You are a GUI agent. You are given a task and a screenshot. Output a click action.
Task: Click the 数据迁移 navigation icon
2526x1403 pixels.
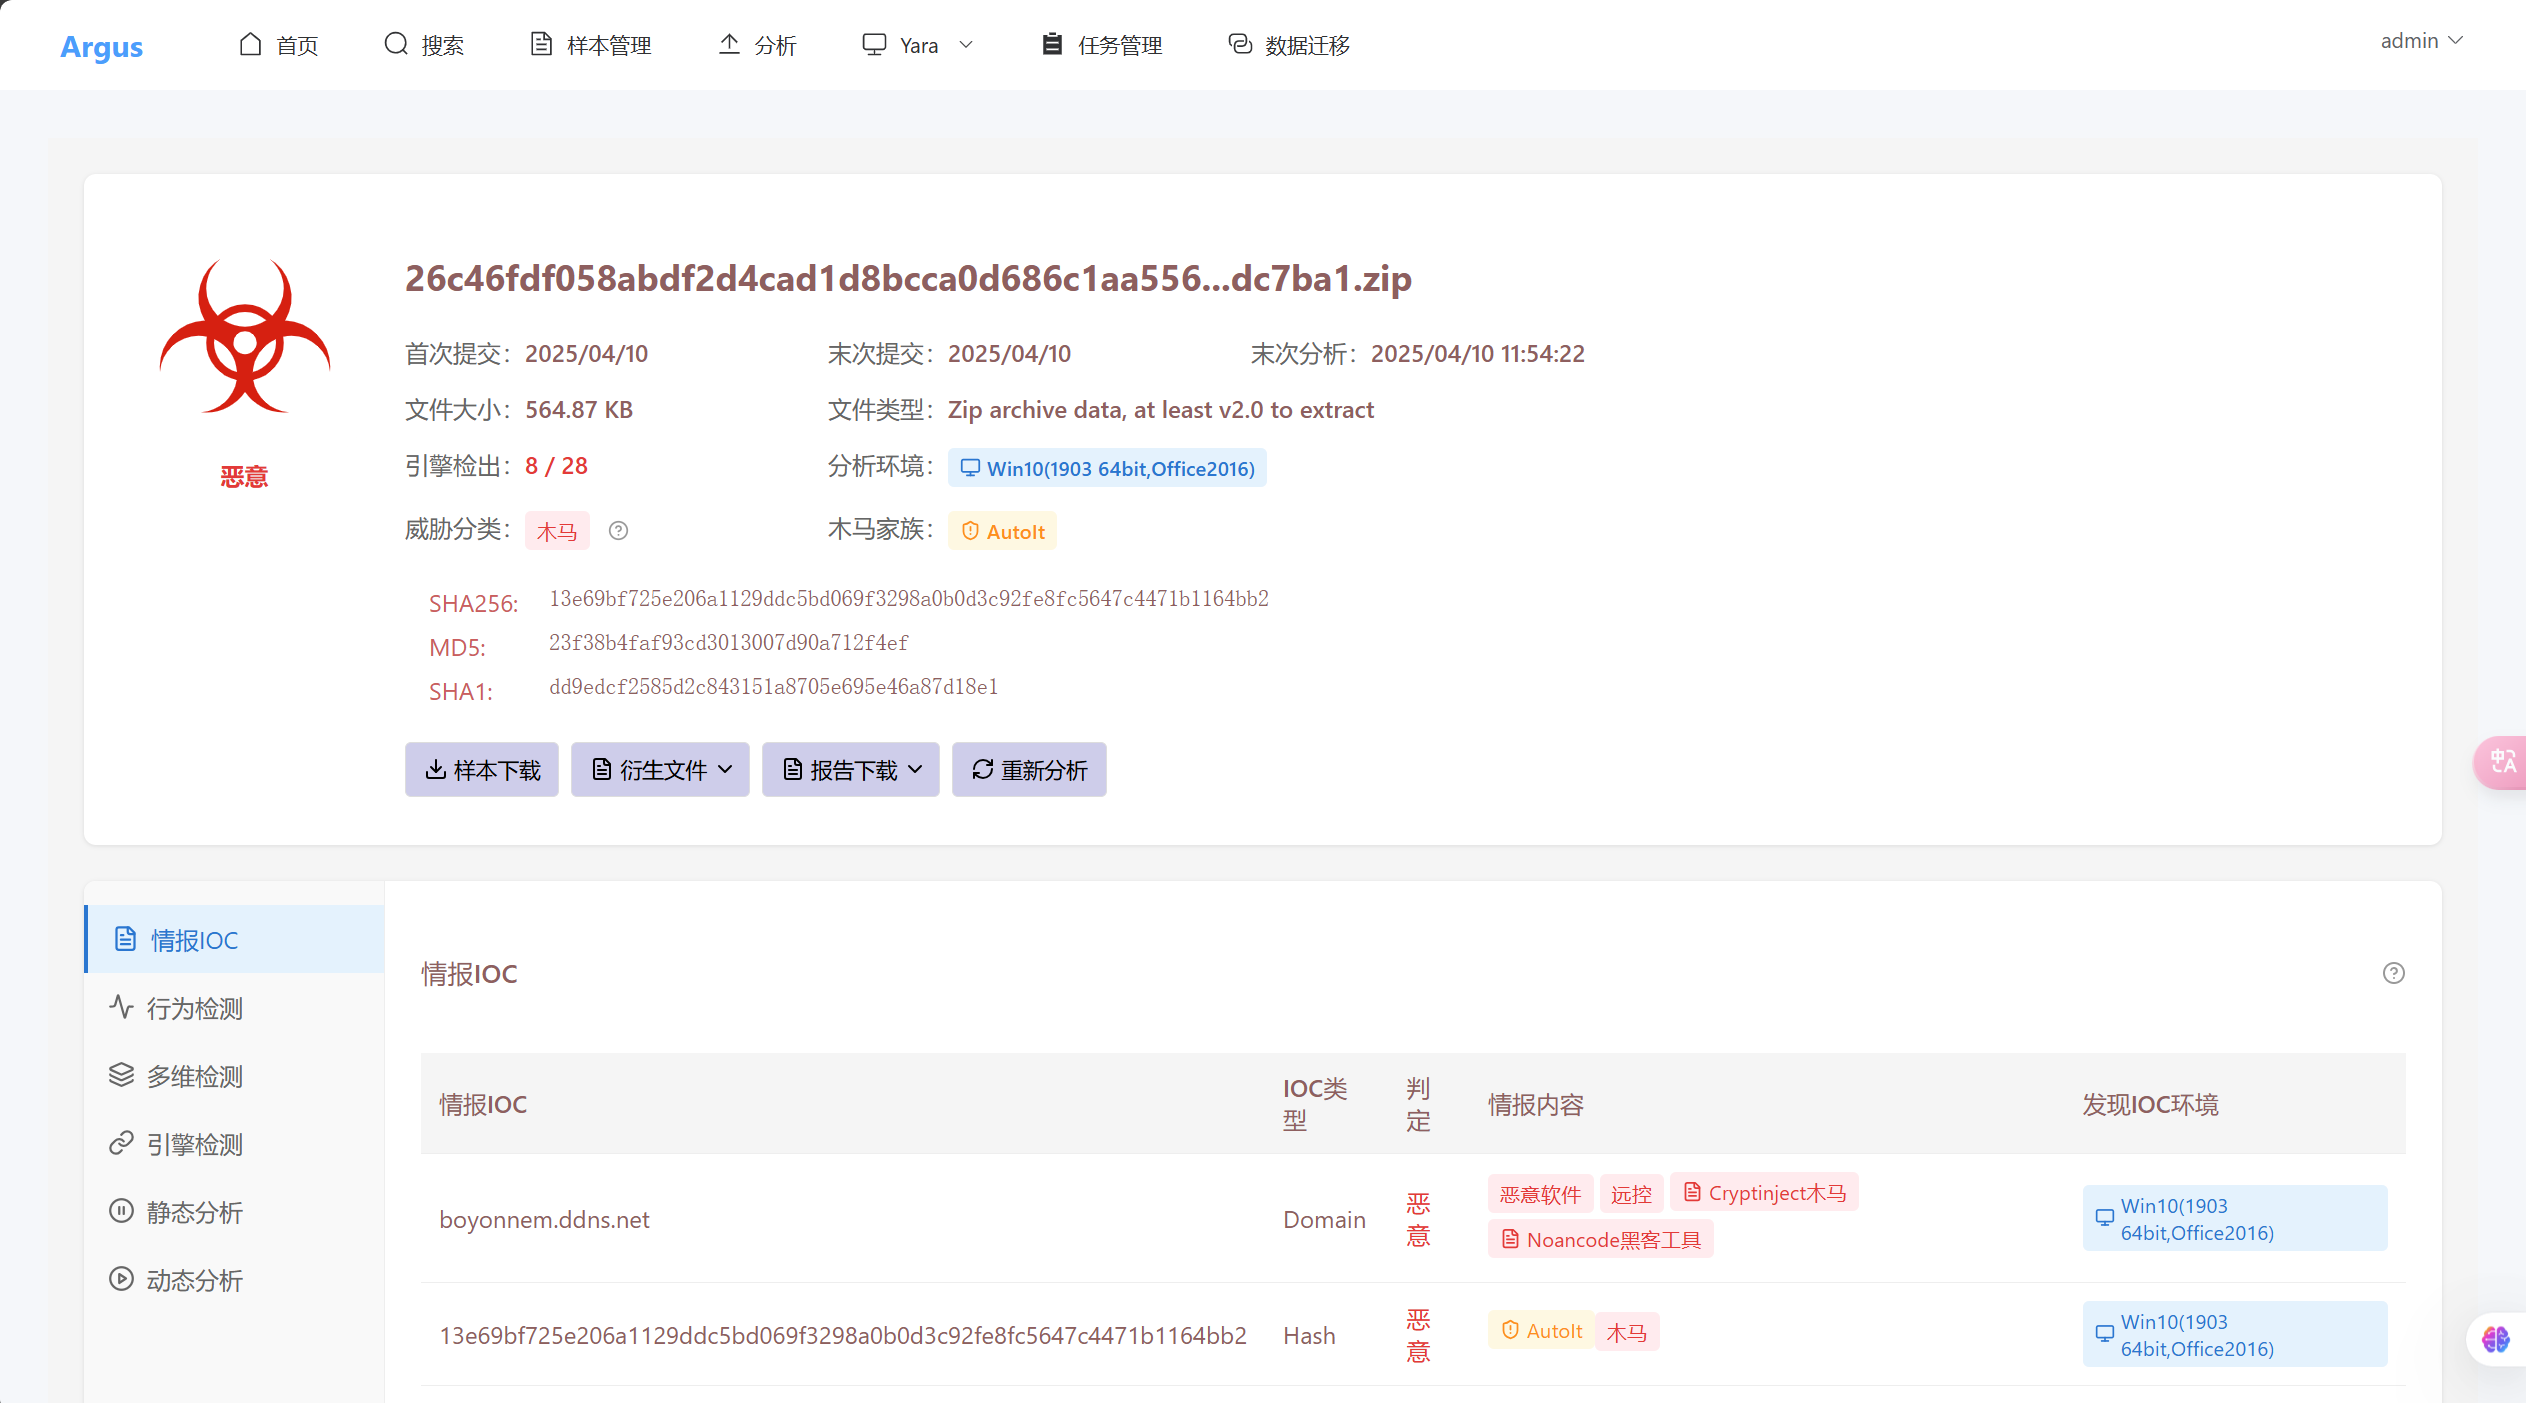1240,44
